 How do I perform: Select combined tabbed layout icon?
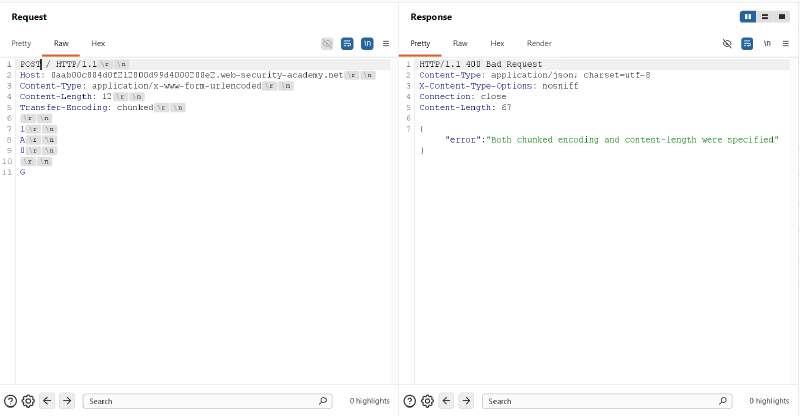pos(782,17)
